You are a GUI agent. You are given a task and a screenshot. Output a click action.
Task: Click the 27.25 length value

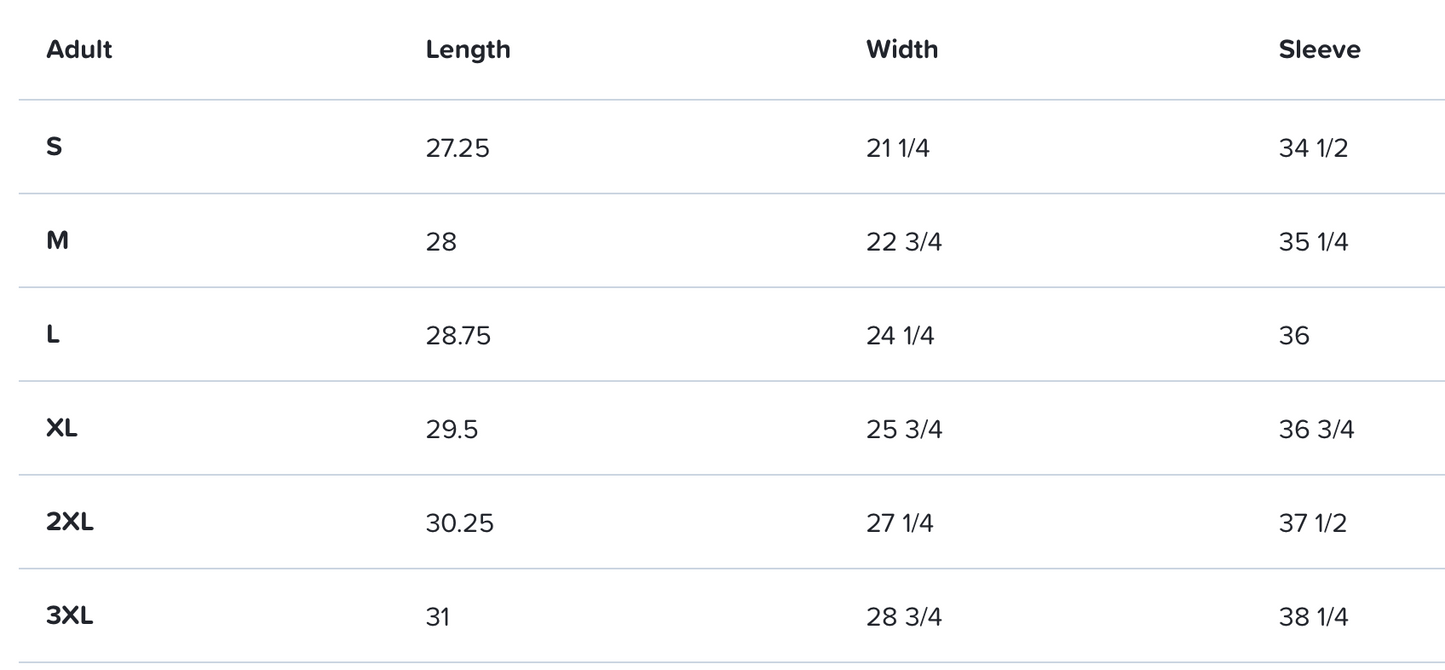coord(458,149)
